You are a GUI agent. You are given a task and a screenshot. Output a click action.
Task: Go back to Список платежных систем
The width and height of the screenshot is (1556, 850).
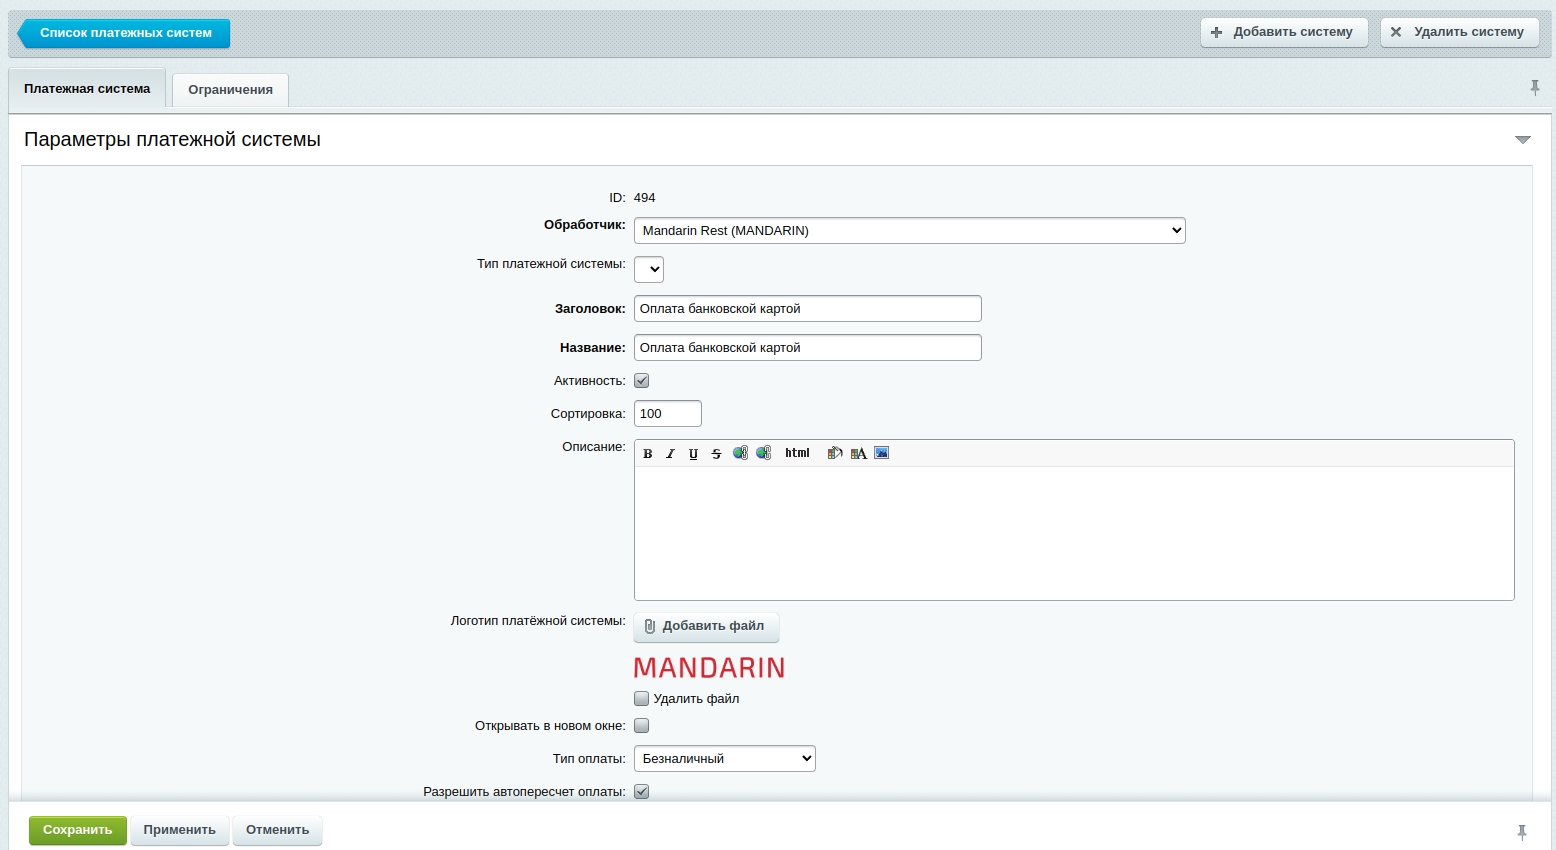tap(124, 33)
